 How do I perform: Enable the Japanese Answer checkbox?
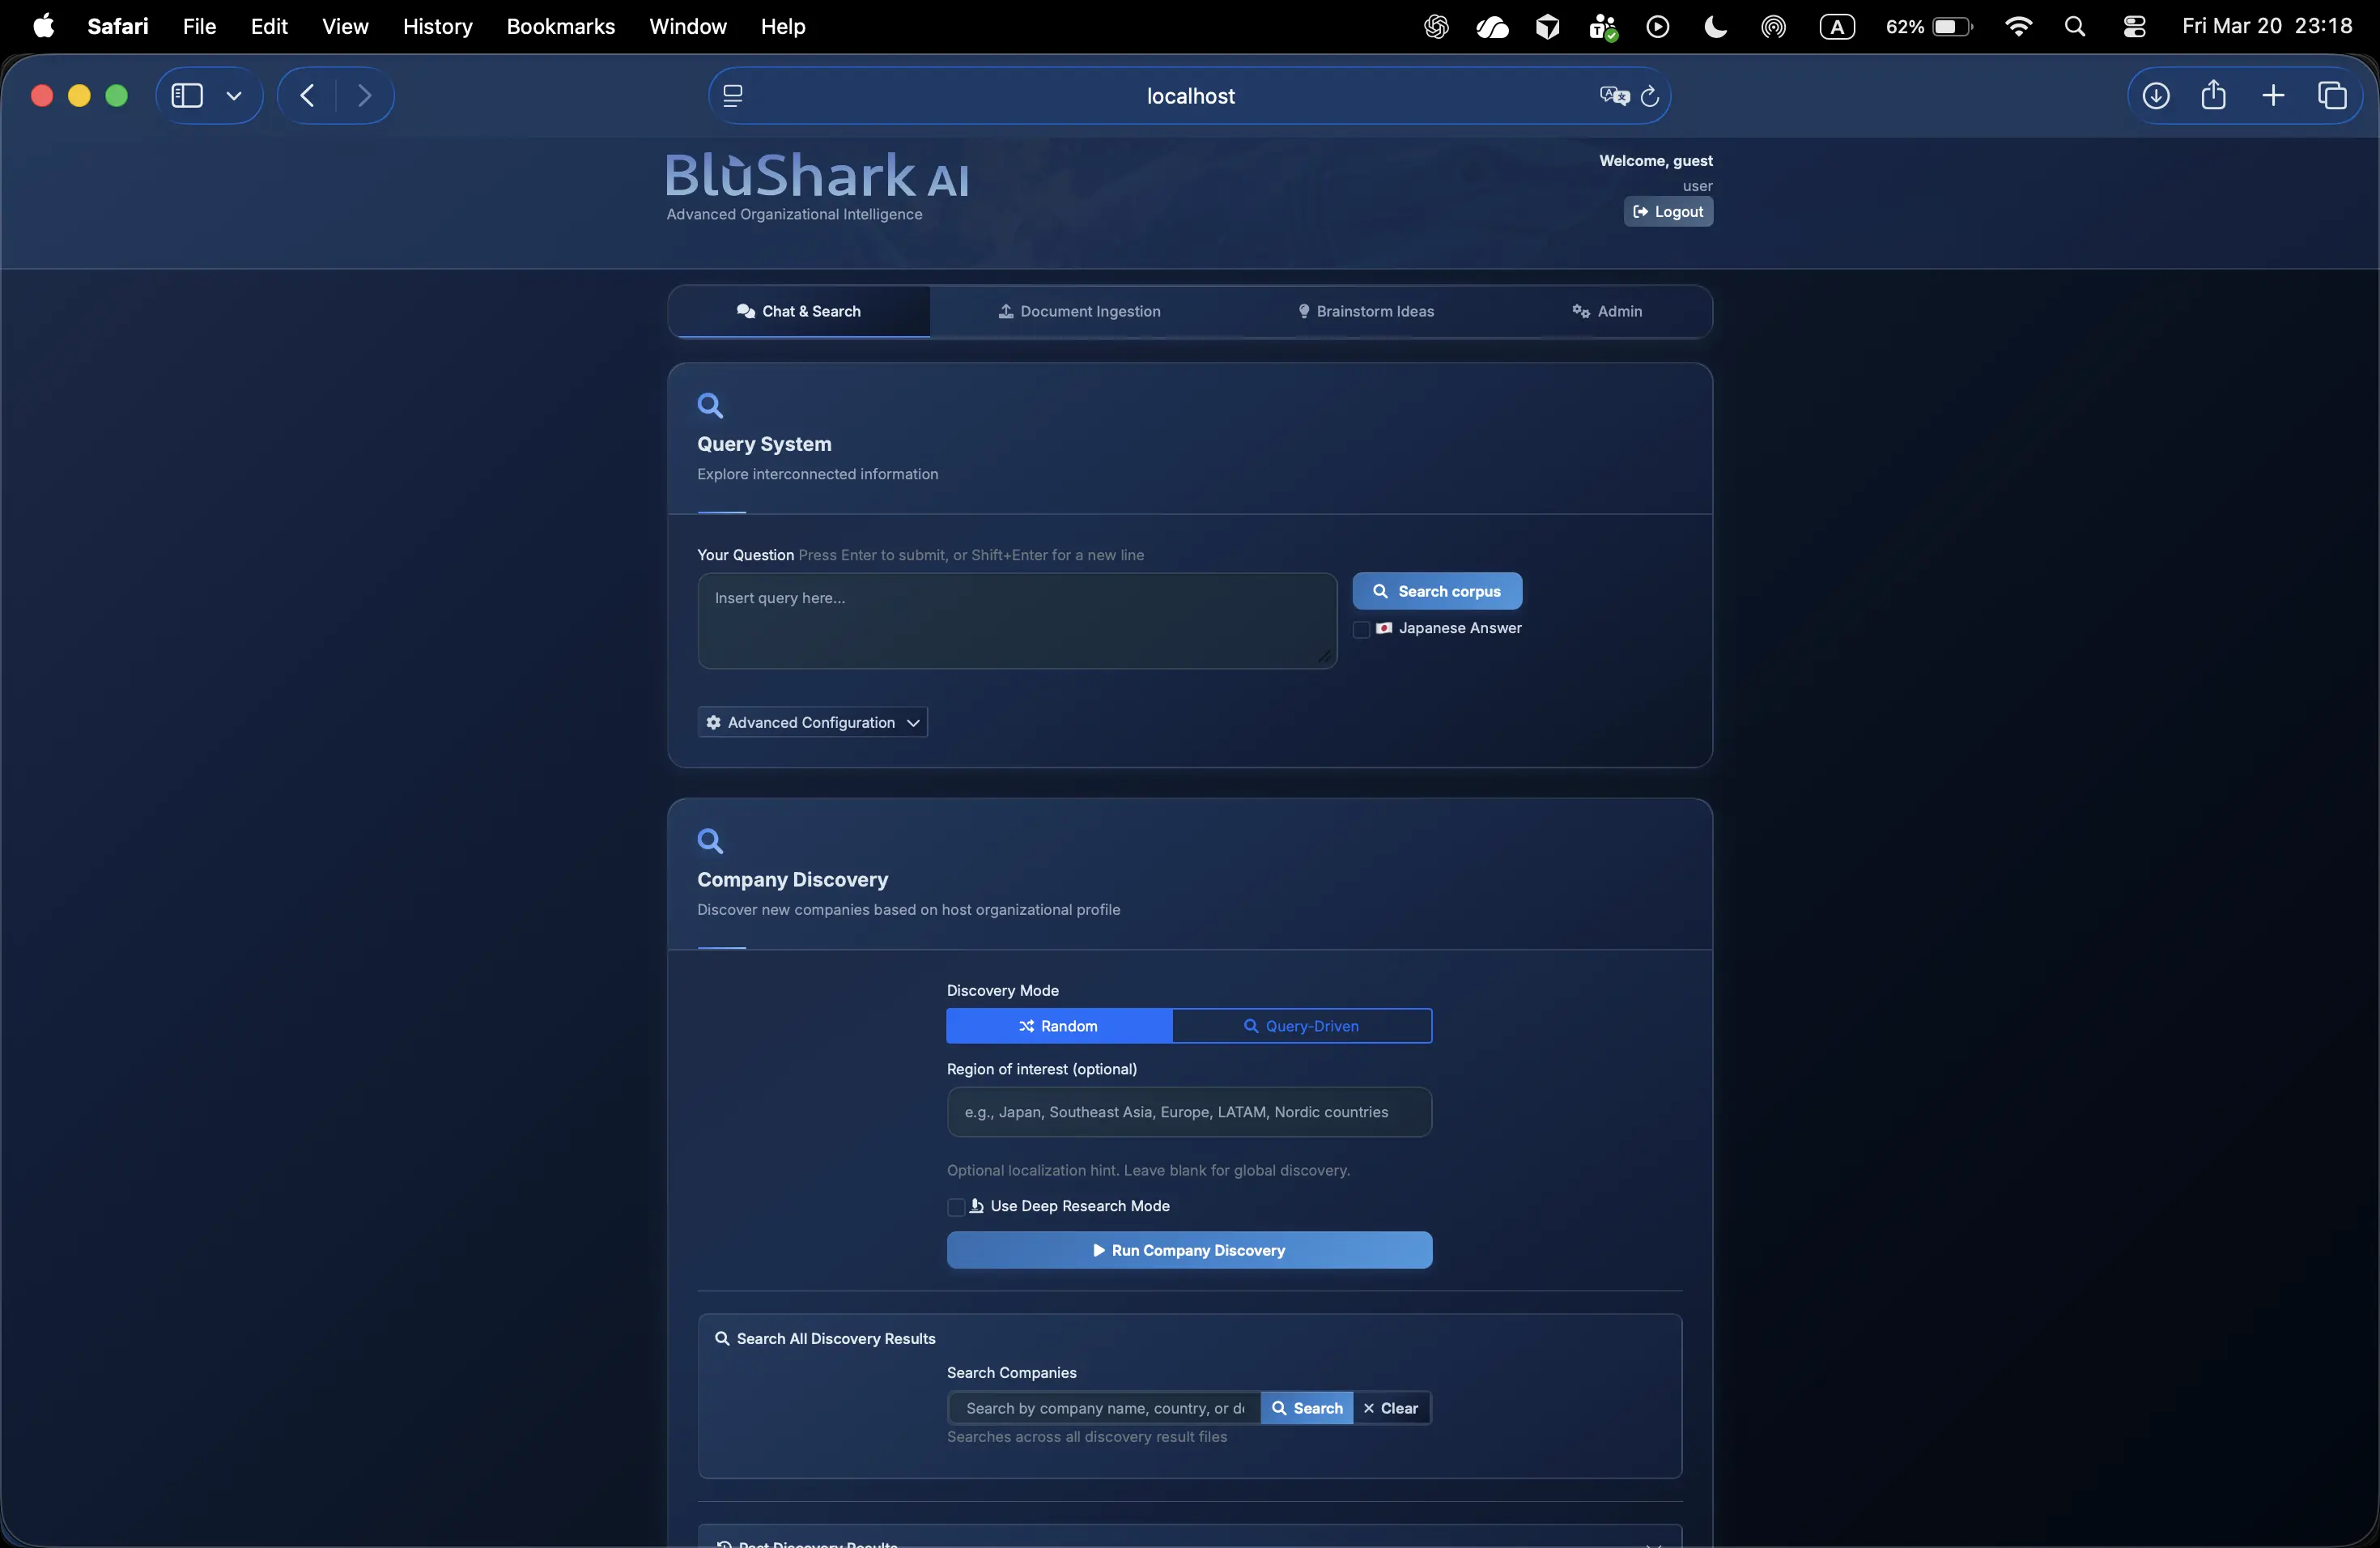(1361, 629)
